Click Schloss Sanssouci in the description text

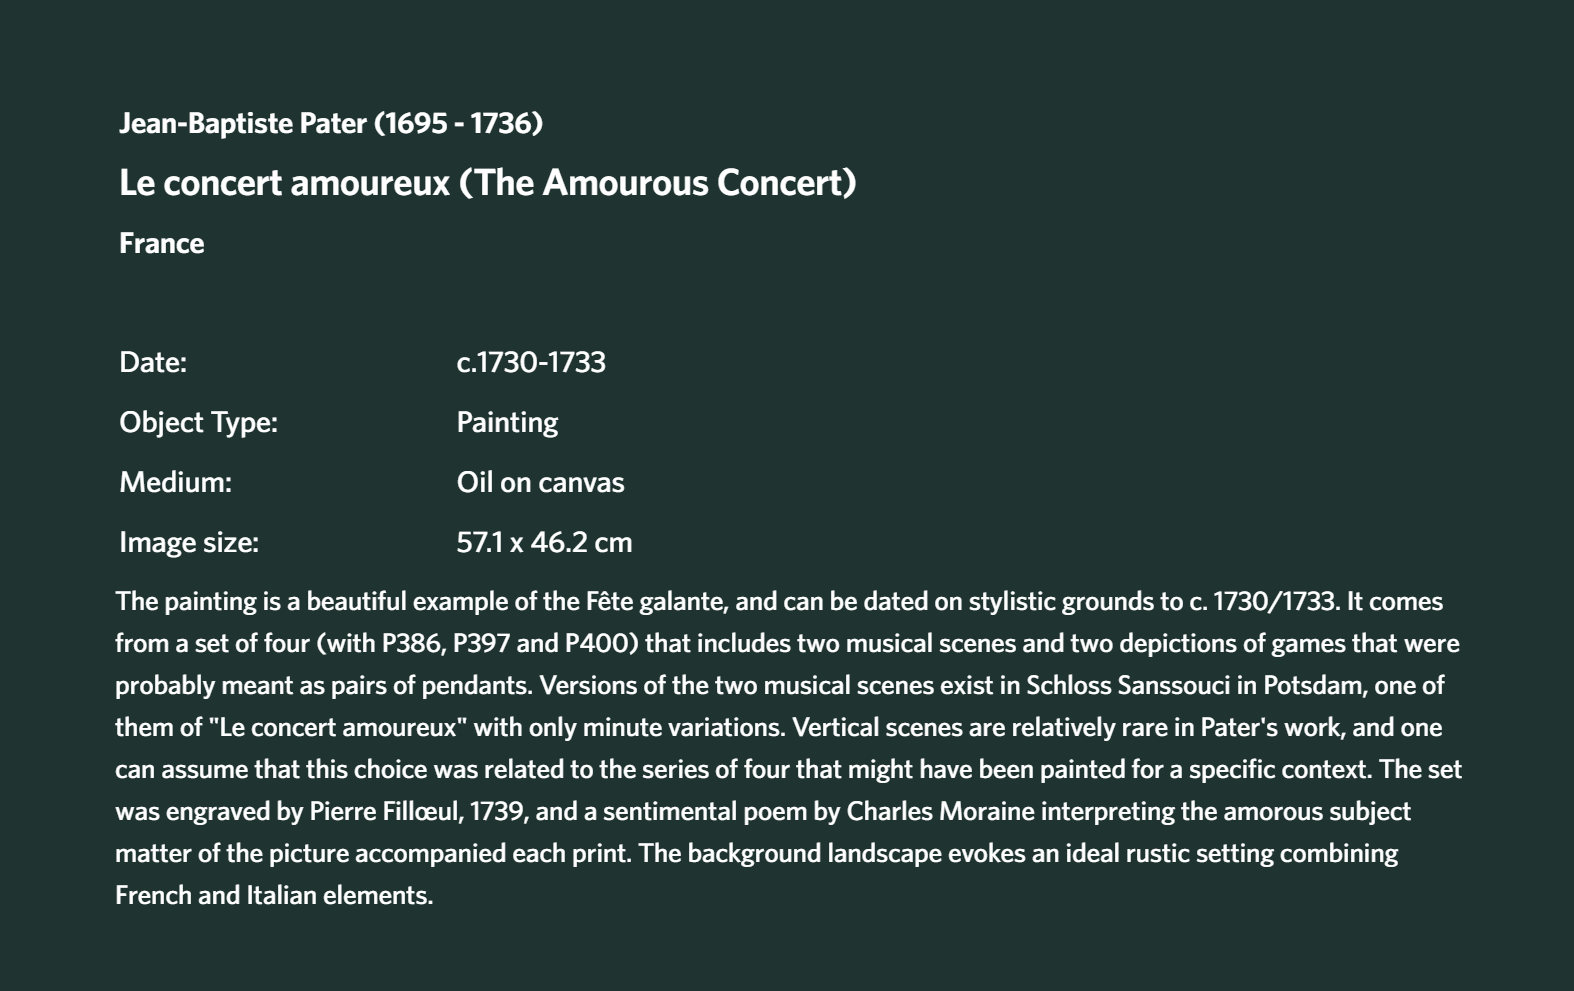(1128, 685)
